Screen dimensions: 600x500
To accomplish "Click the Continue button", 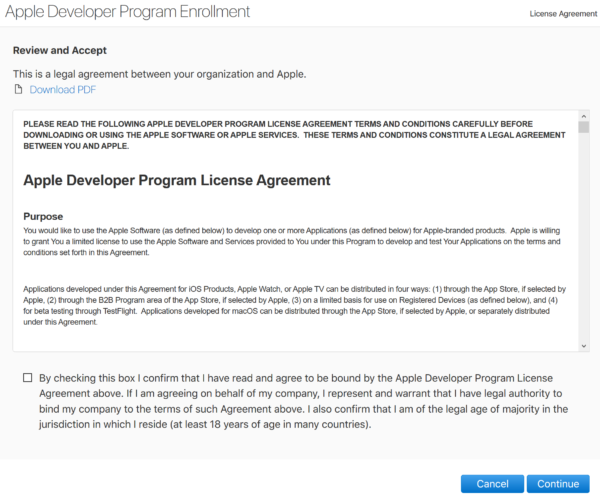I will 558,484.
